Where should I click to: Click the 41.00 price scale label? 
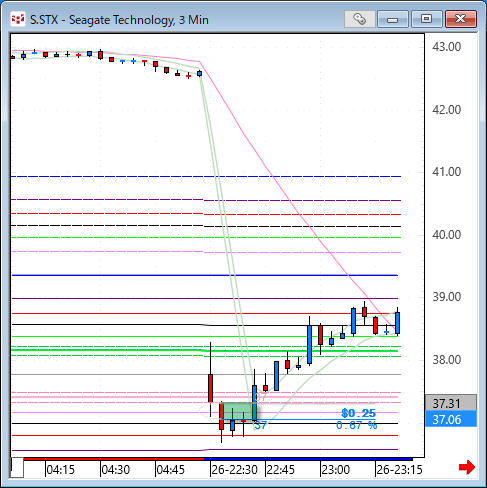pyautogui.click(x=447, y=172)
